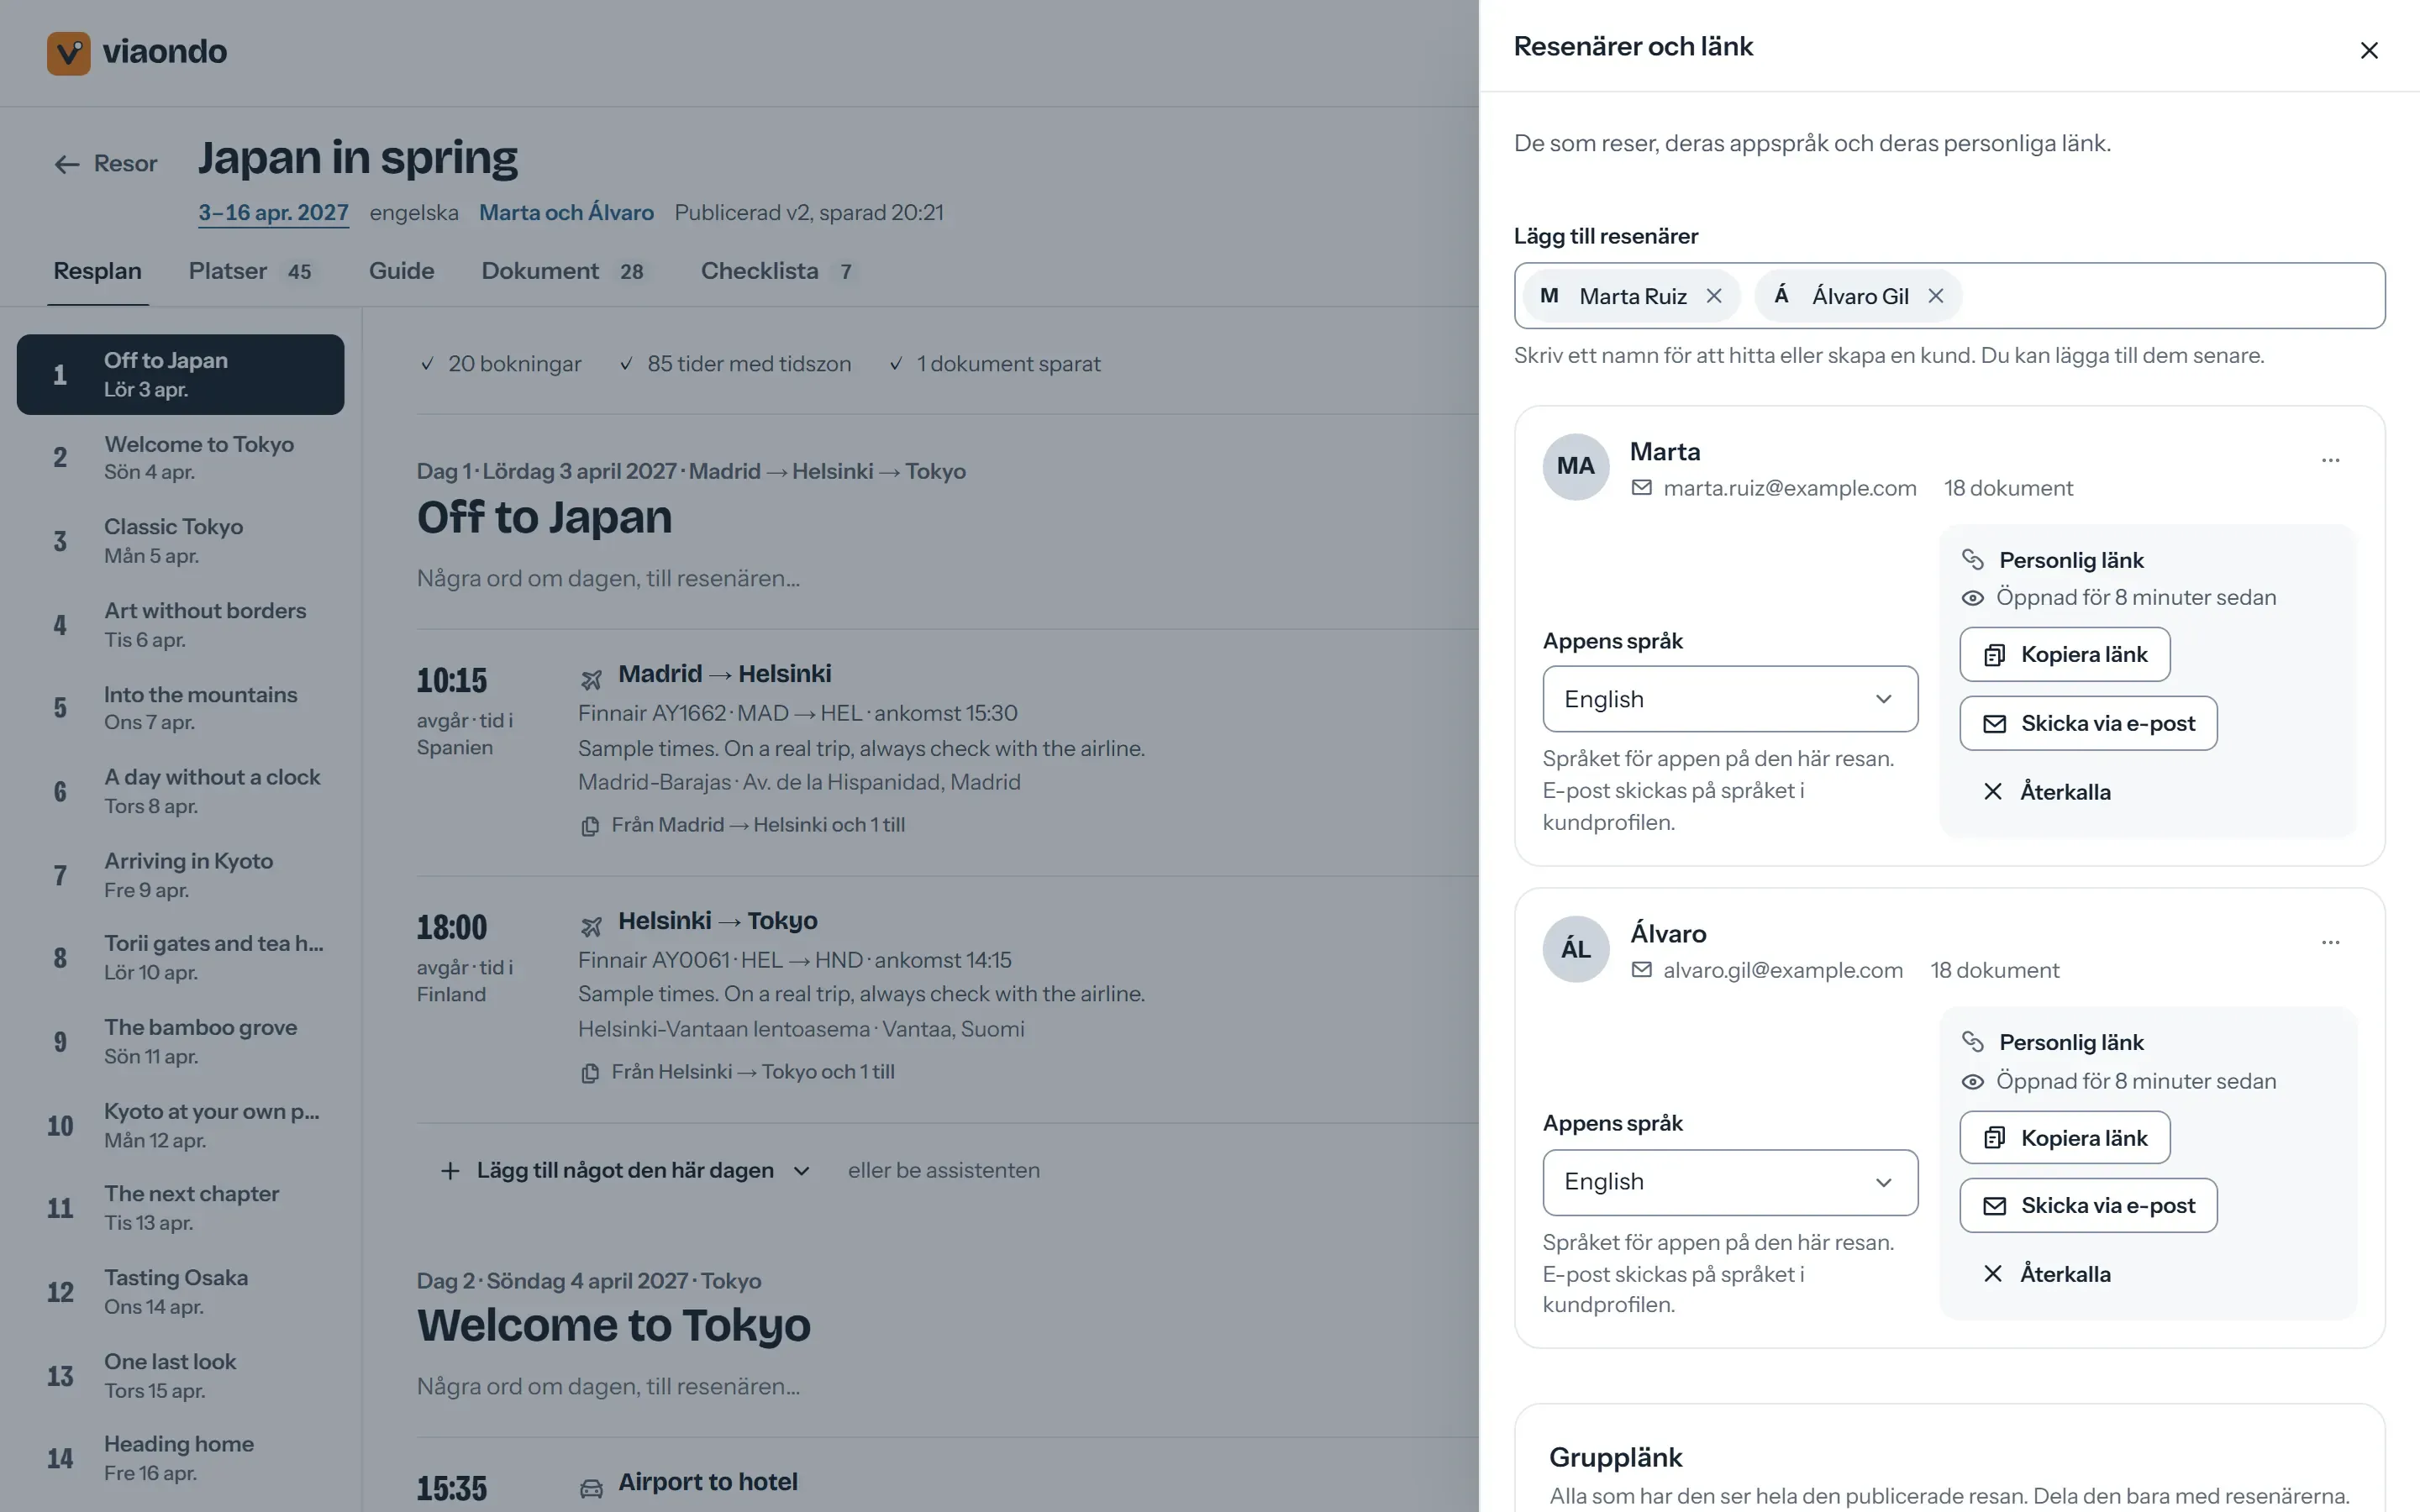This screenshot has height=1512, width=2420.
Task: Open the three-dot menu on Álvaro's card
Action: 2330,942
